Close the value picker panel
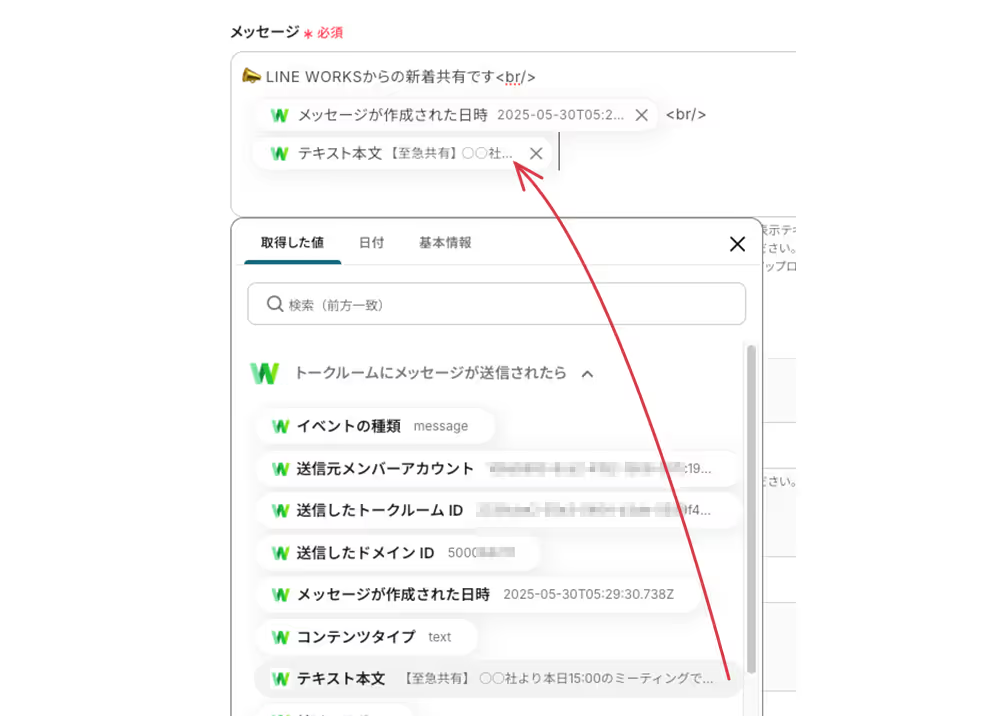Screen dimensions: 1000x716 tap(737, 244)
